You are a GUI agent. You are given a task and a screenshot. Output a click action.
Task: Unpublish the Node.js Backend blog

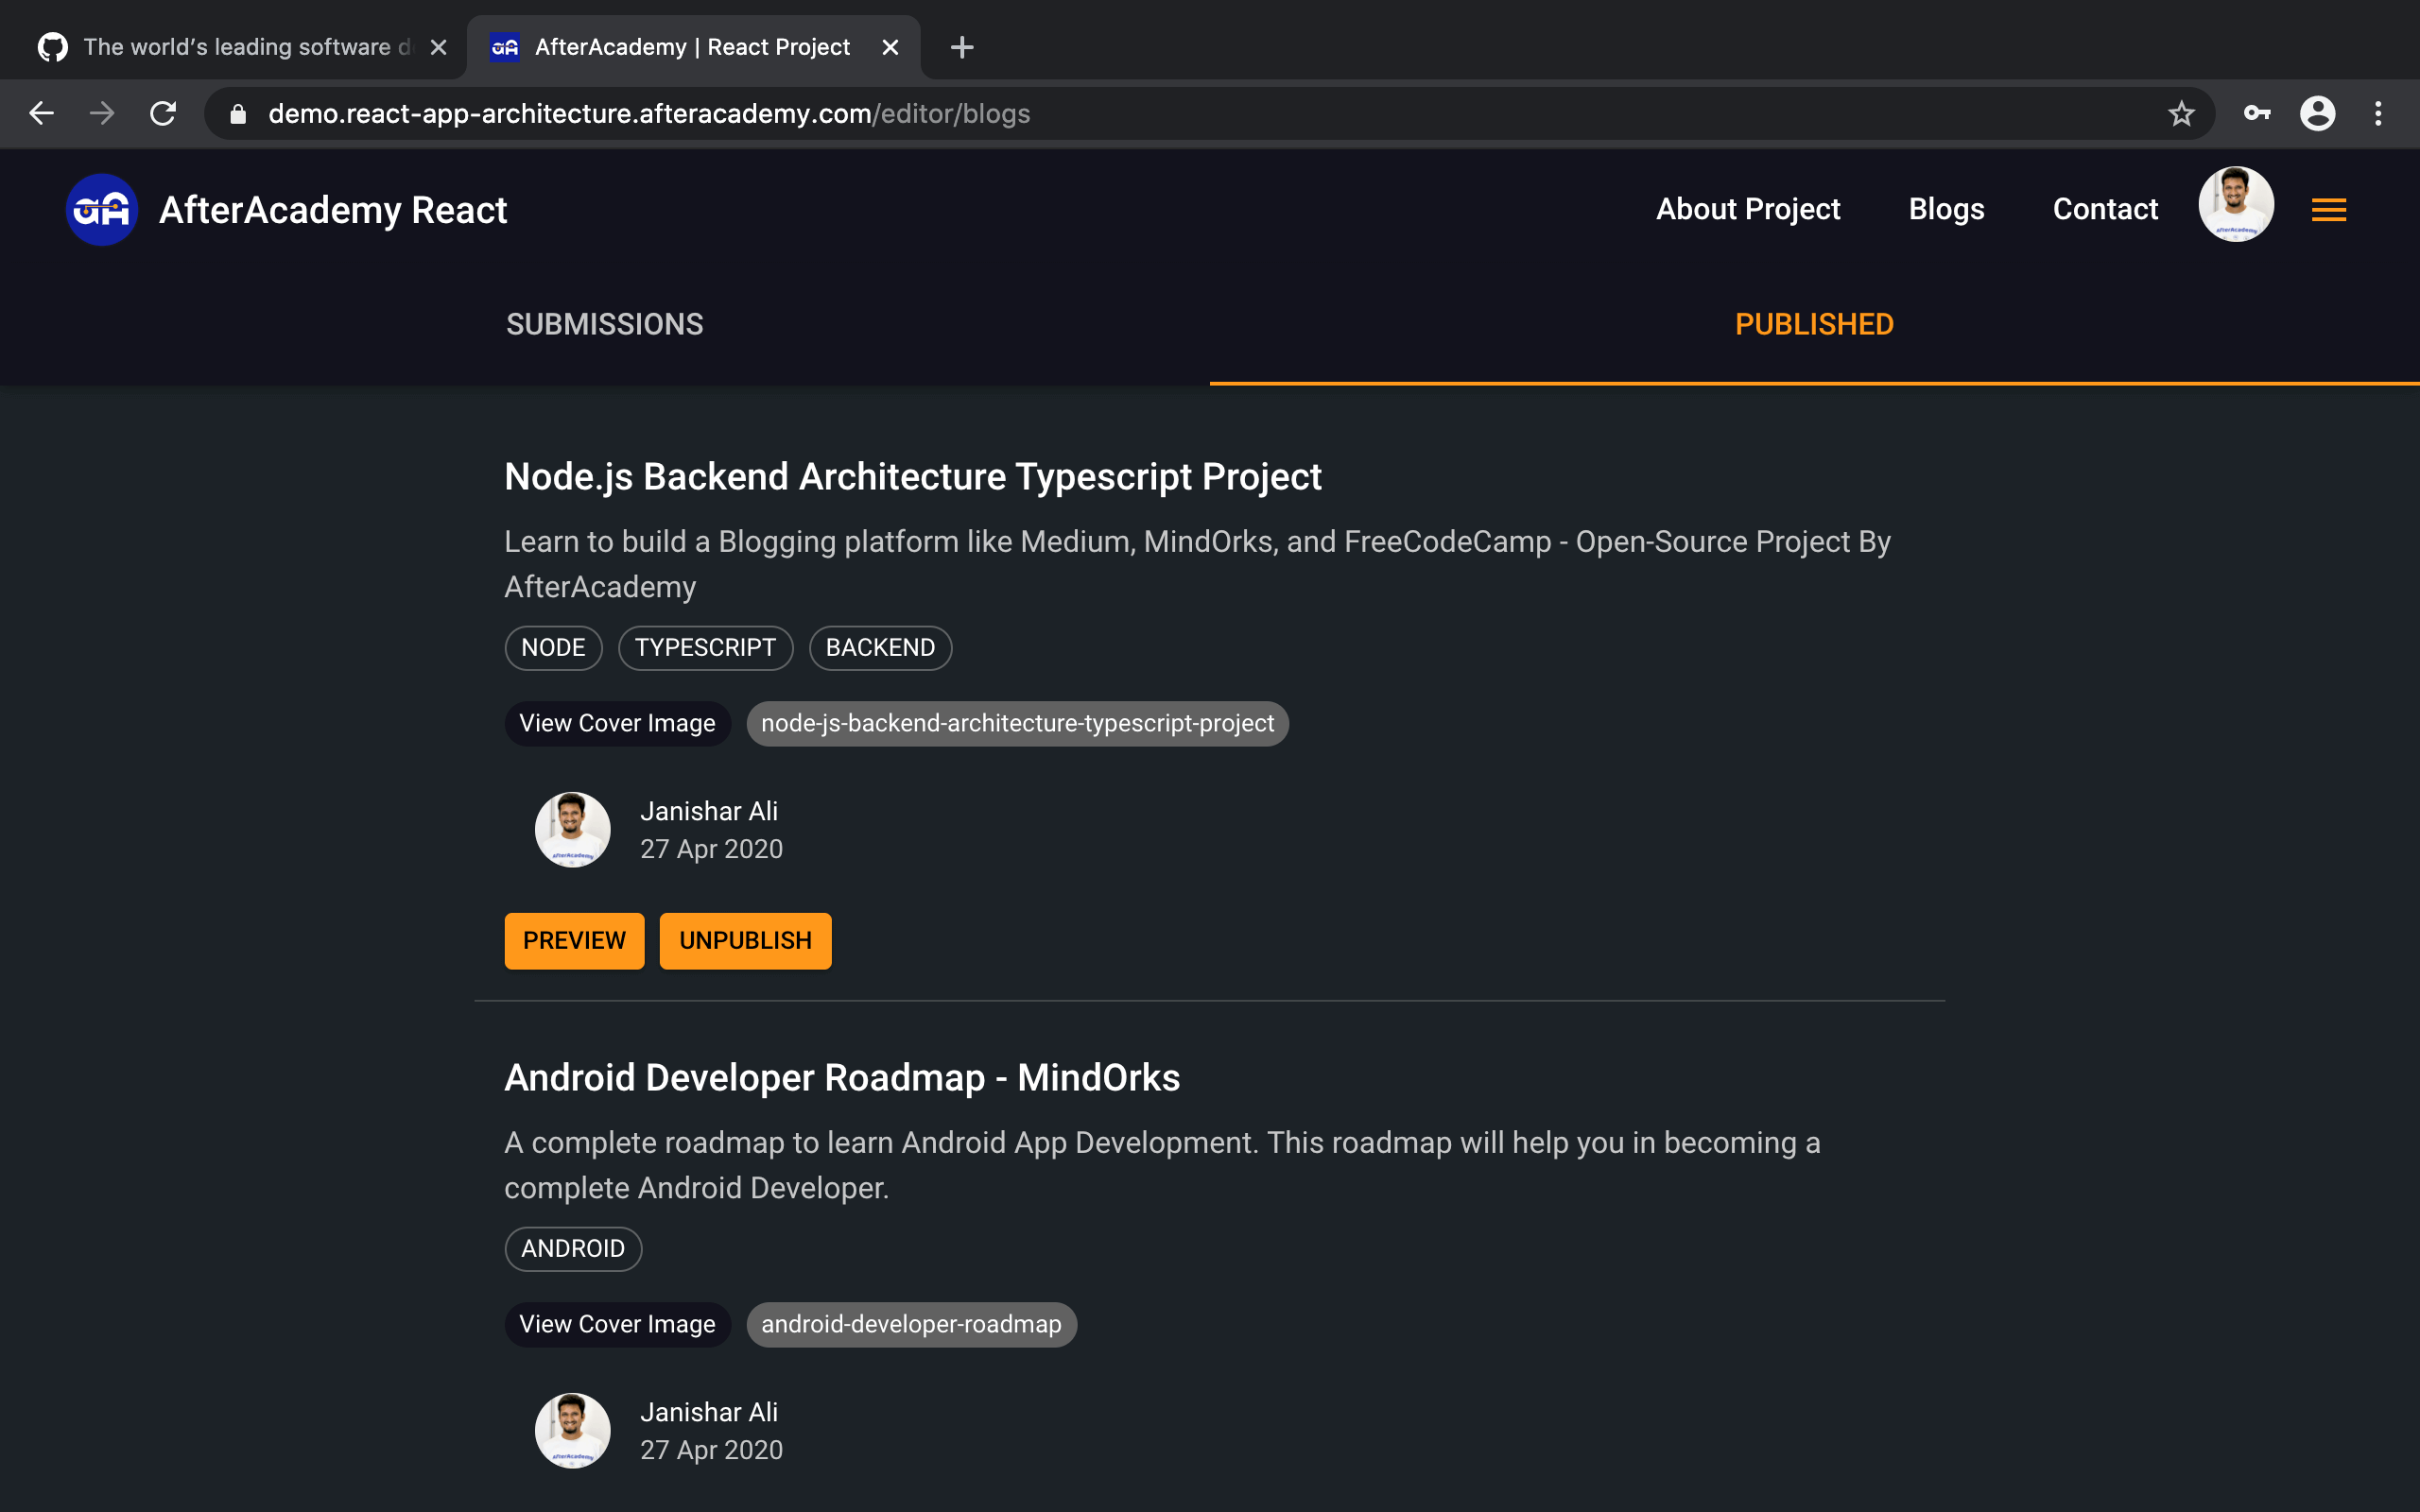click(x=745, y=940)
